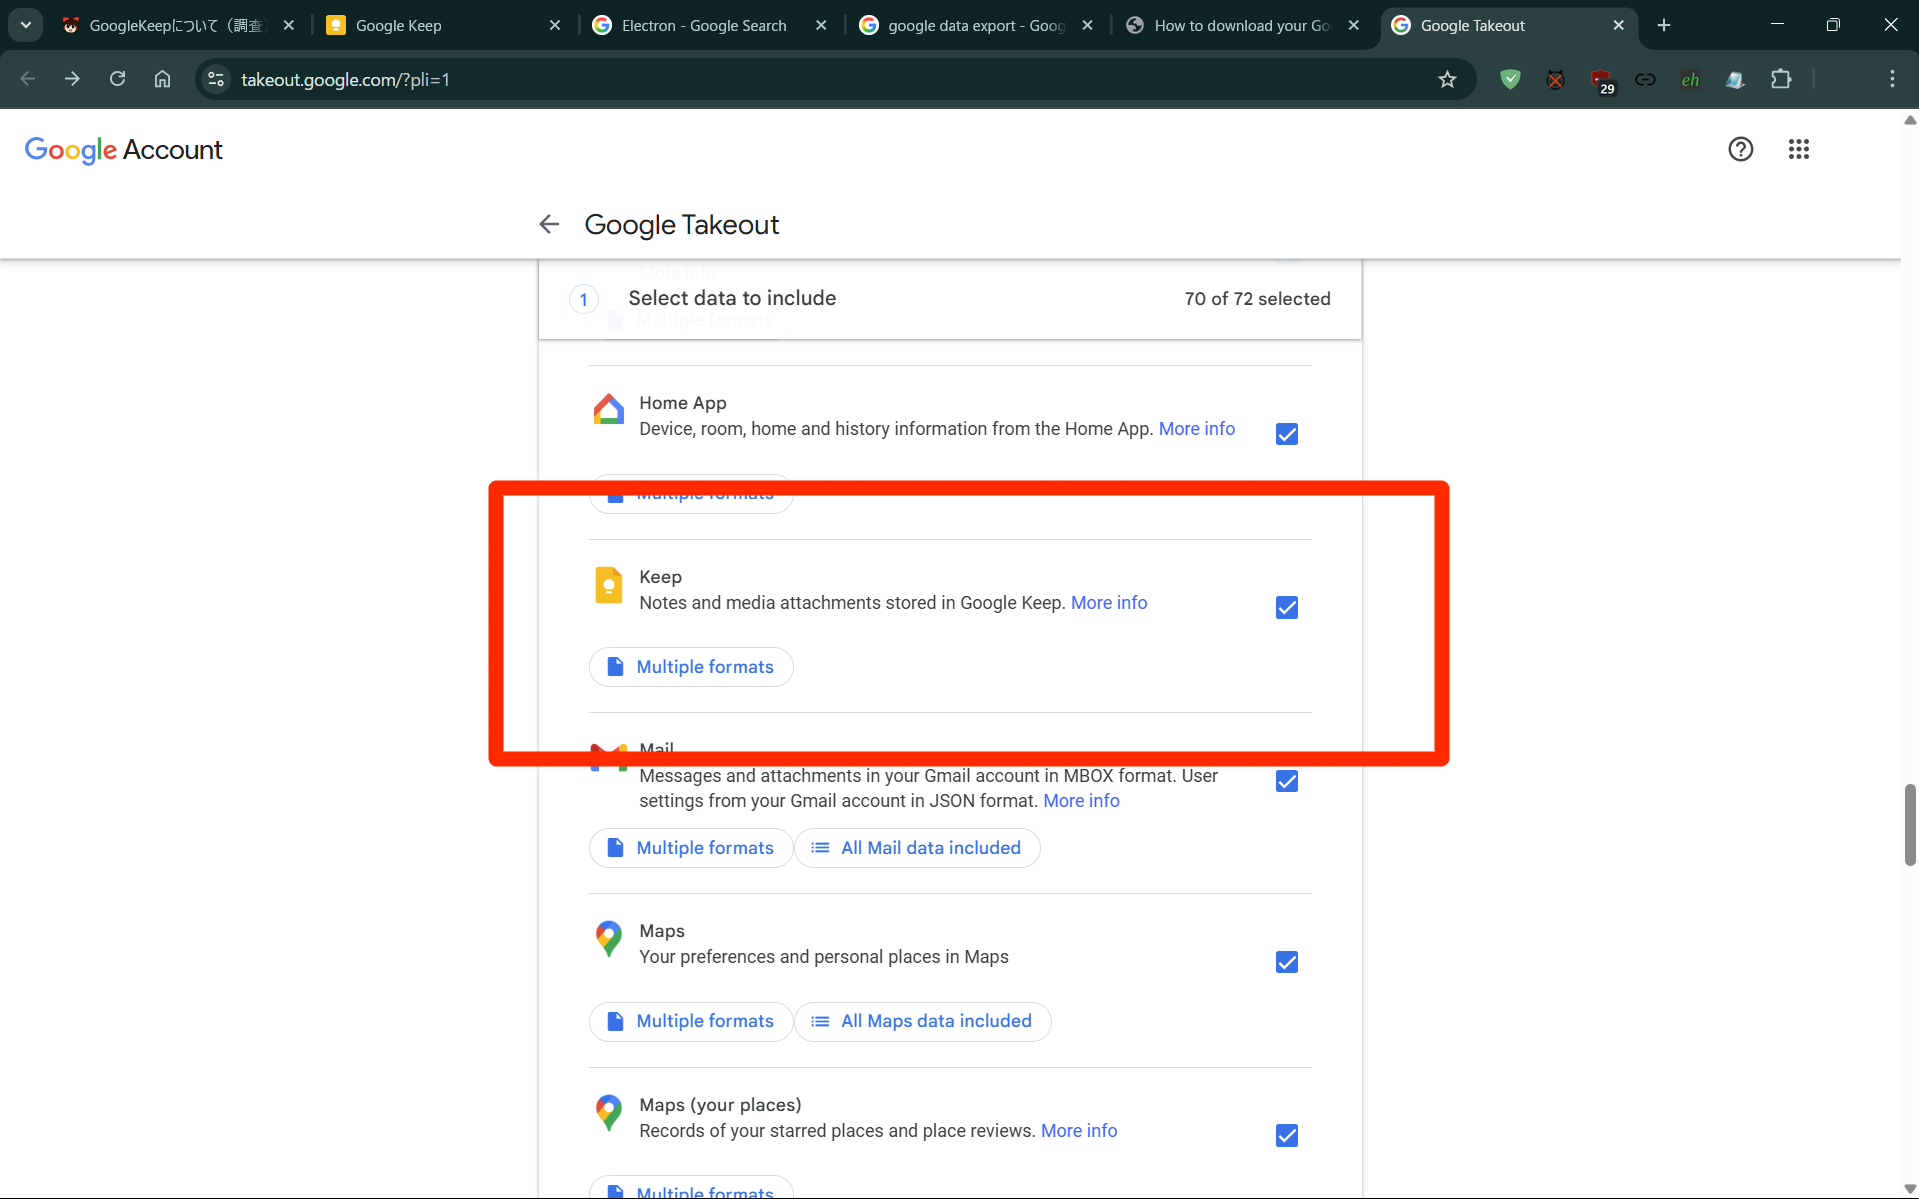Collapse the Select data to include step
Viewport: 1919px width, 1199px height.
pyautogui.click(x=949, y=299)
